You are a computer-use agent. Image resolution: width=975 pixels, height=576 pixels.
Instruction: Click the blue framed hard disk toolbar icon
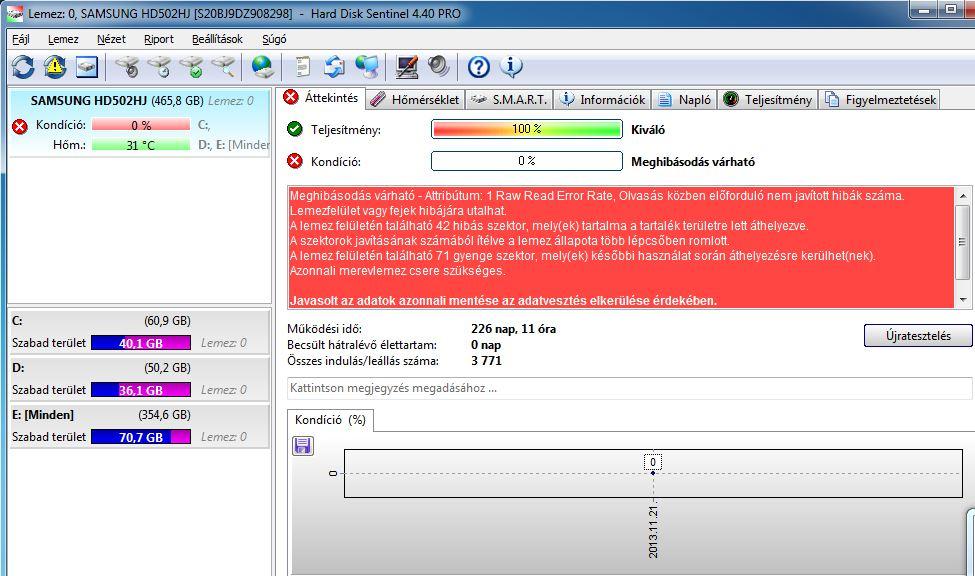(x=87, y=67)
